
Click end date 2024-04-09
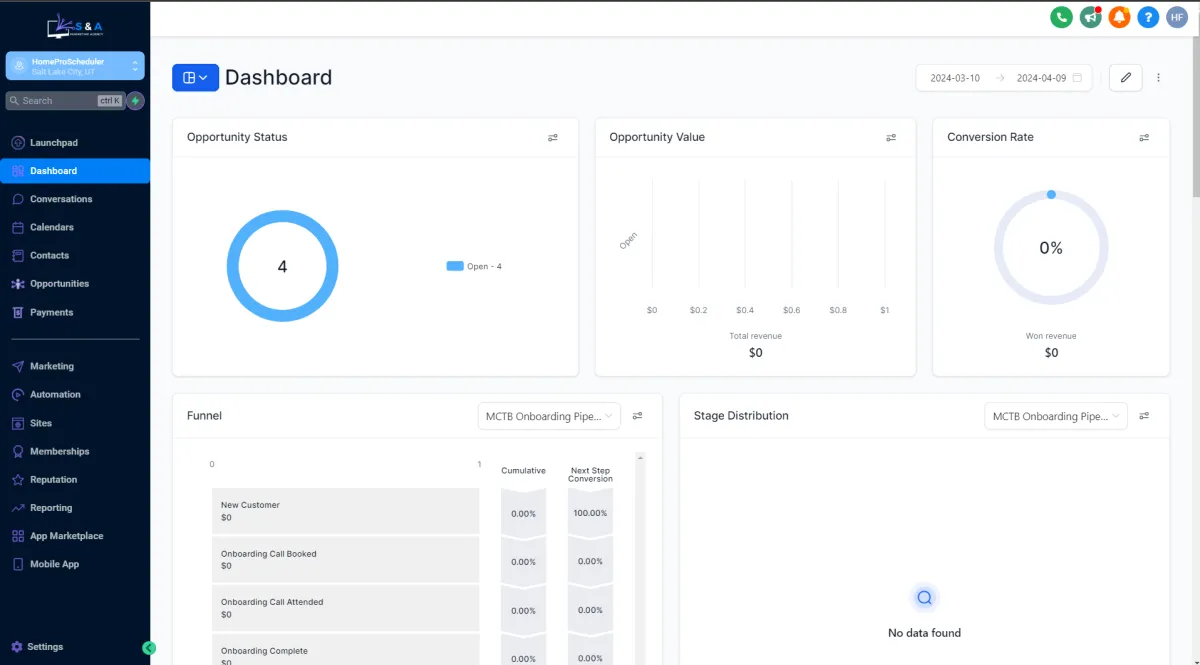pyautogui.click(x=1041, y=78)
